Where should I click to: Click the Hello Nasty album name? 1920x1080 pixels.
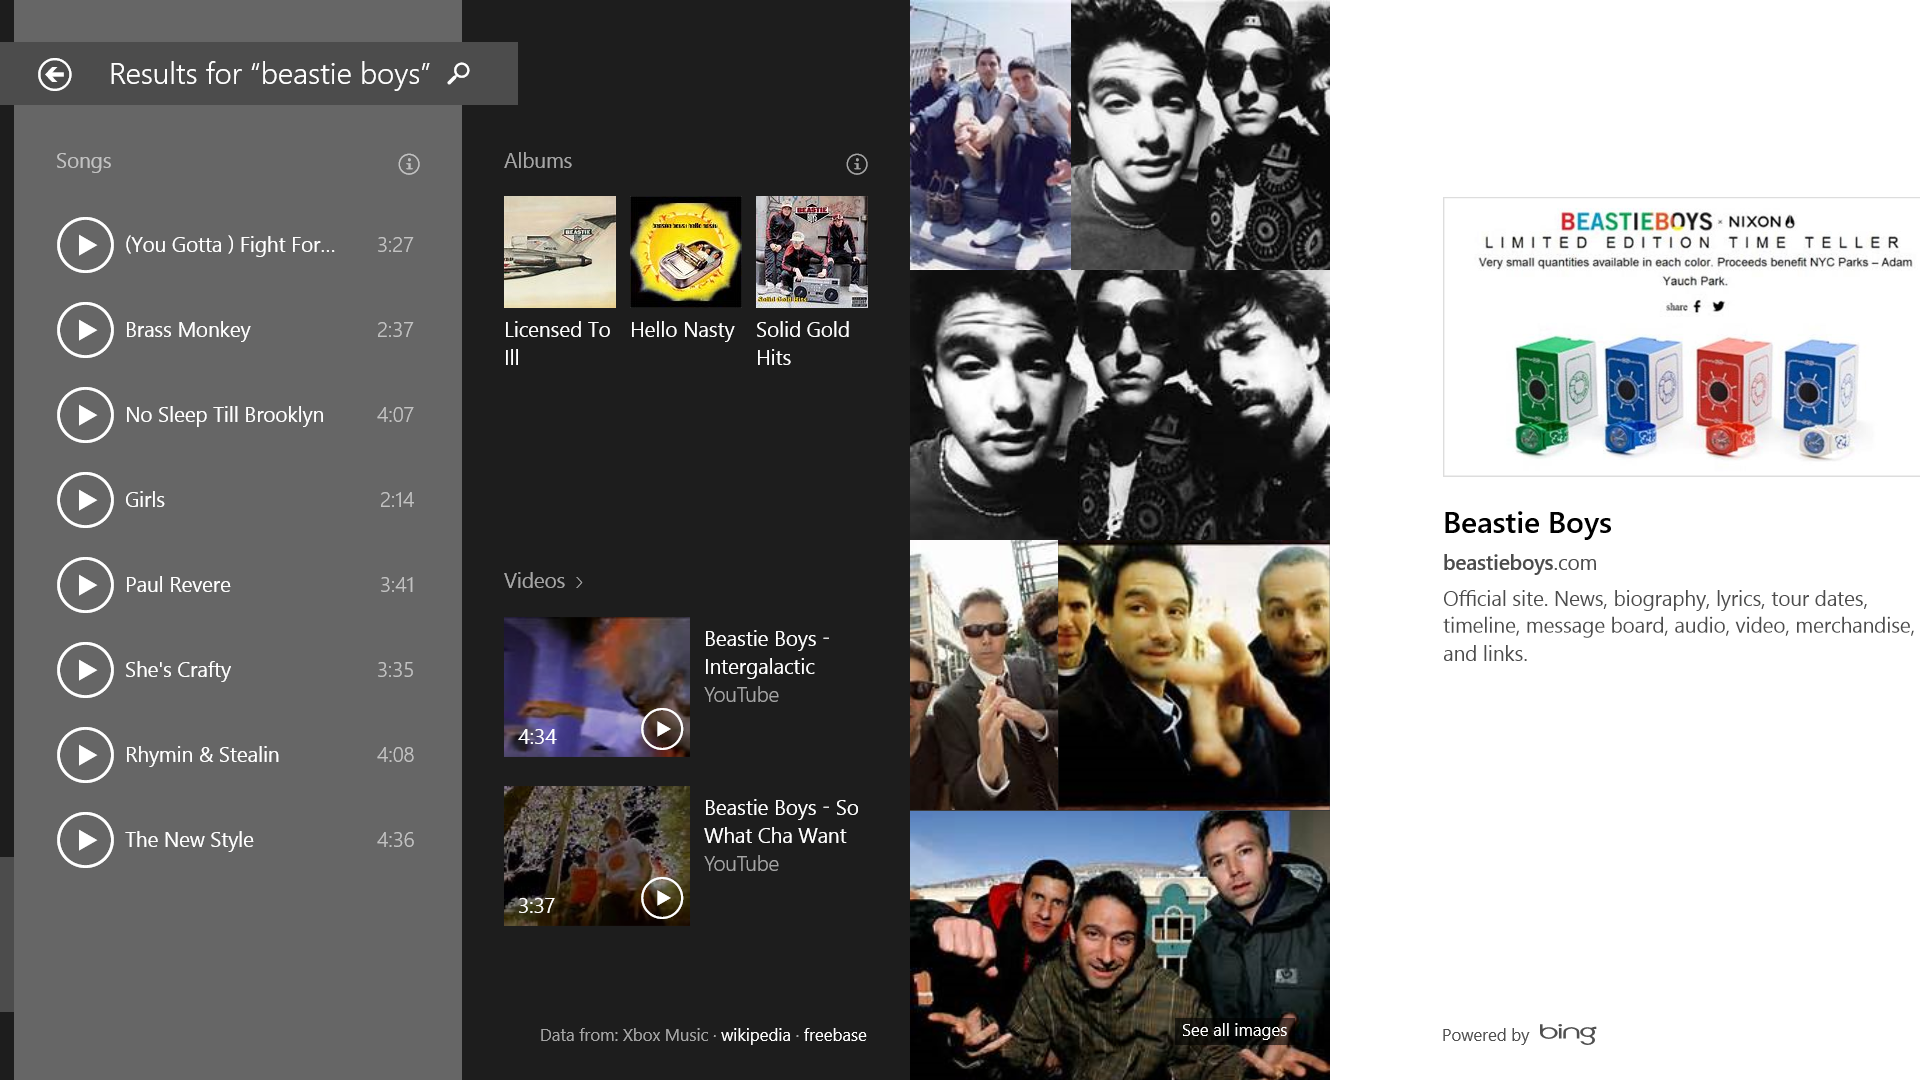click(x=682, y=330)
